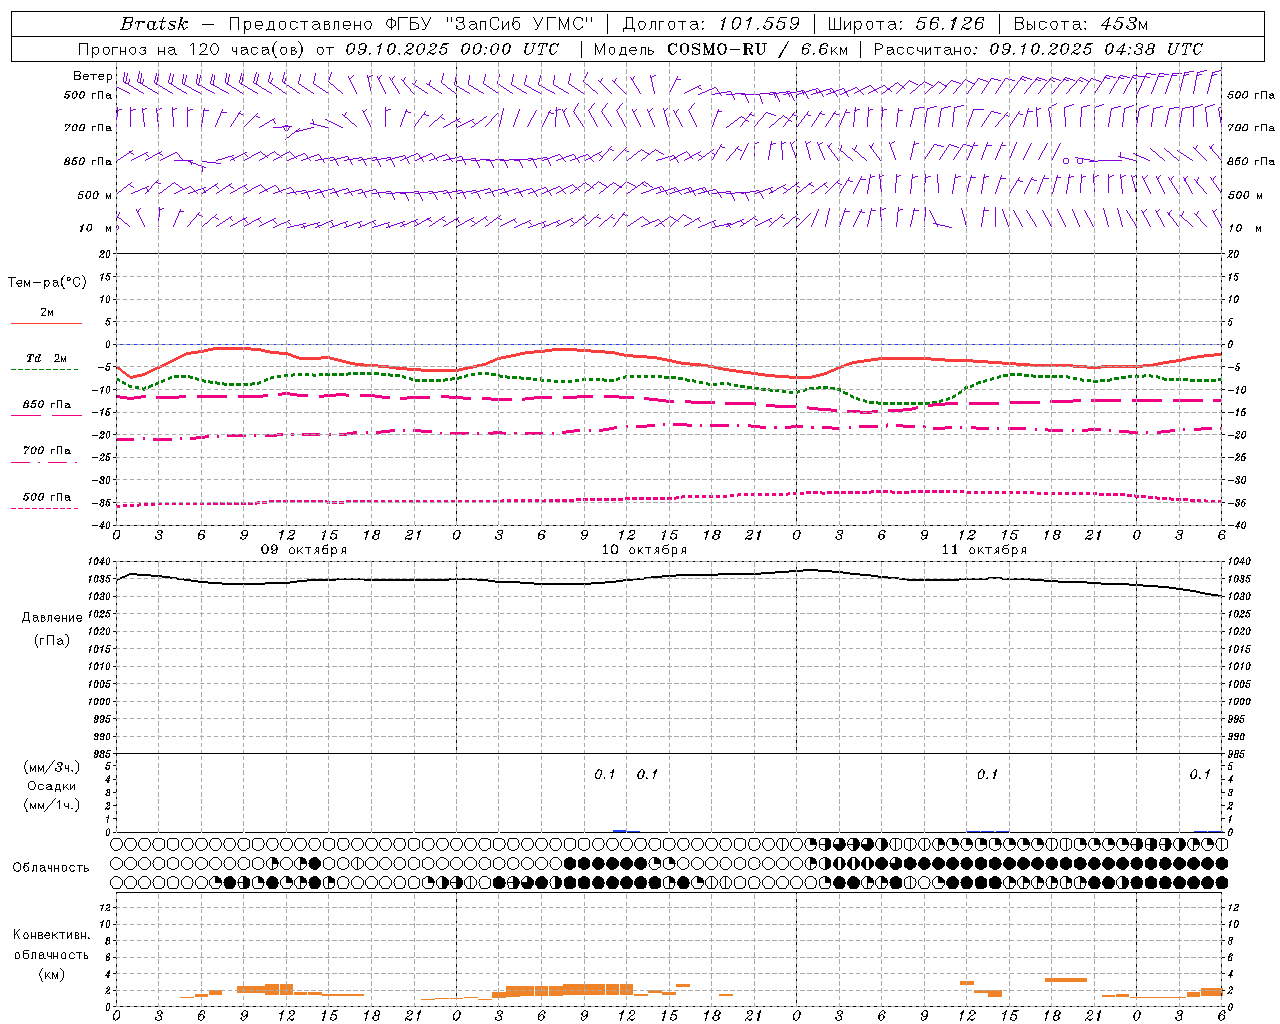
Task: Click the "Ветер" wind panel label
Action: point(93,76)
